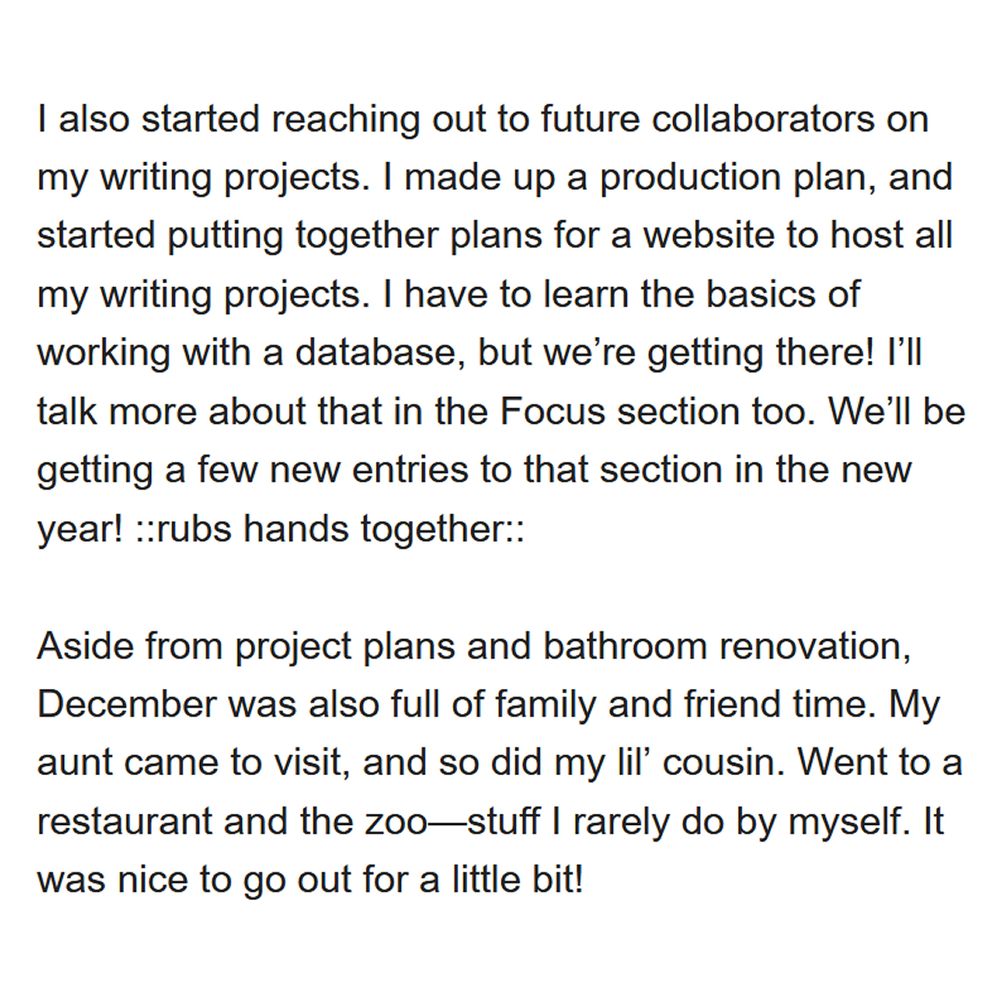Click the word "future" in first line
The width and height of the screenshot is (1000, 1000).
coord(590,119)
